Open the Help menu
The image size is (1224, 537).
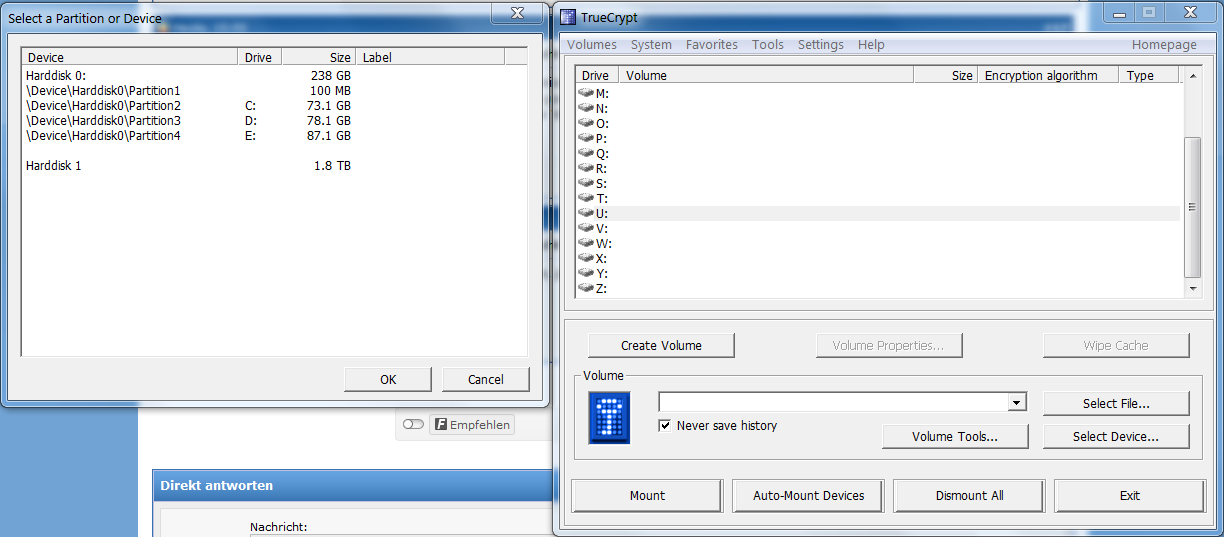[871, 44]
